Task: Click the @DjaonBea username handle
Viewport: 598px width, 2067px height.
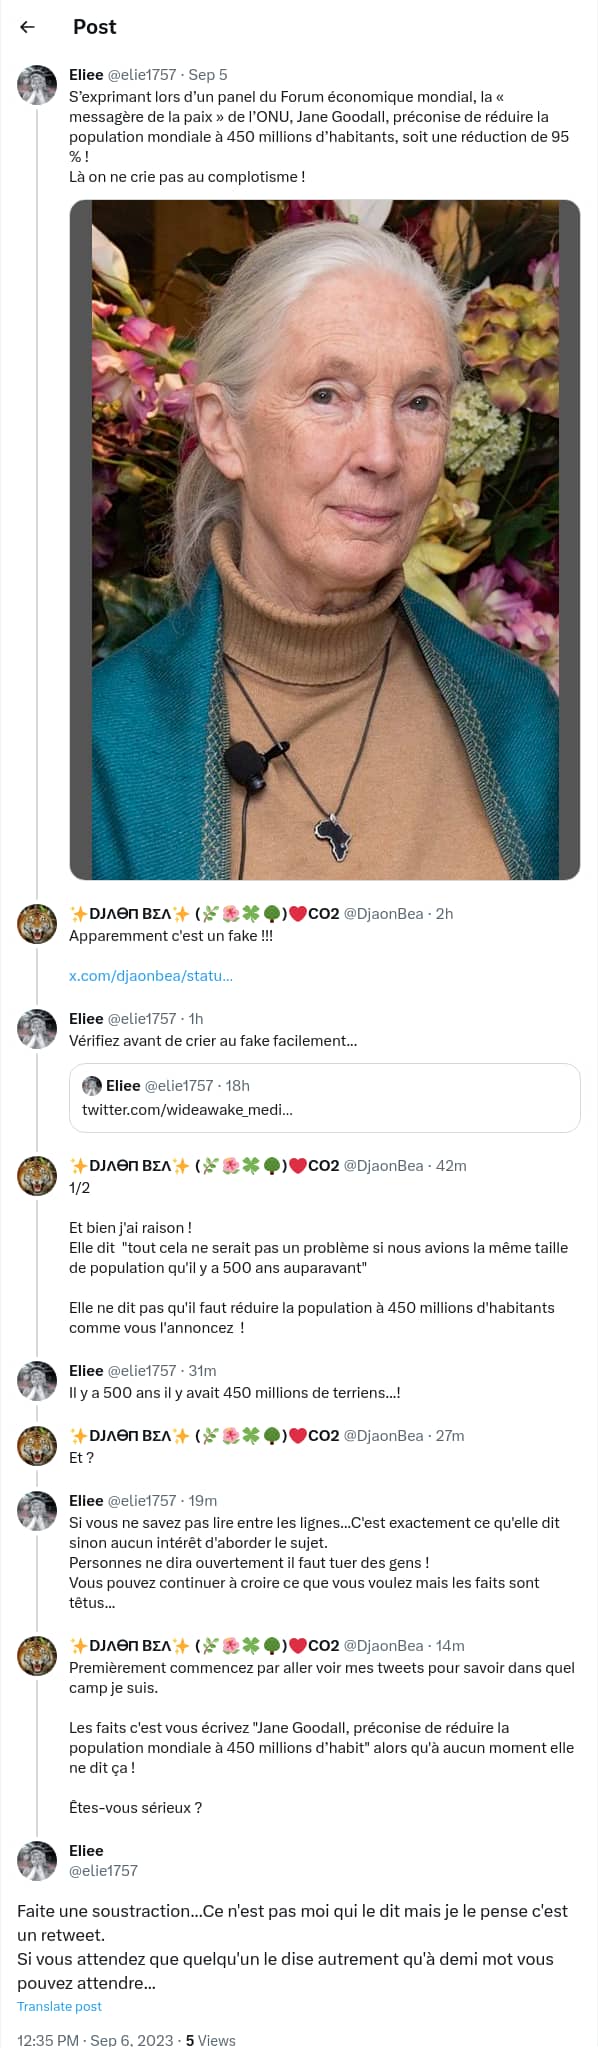Action: tap(385, 913)
